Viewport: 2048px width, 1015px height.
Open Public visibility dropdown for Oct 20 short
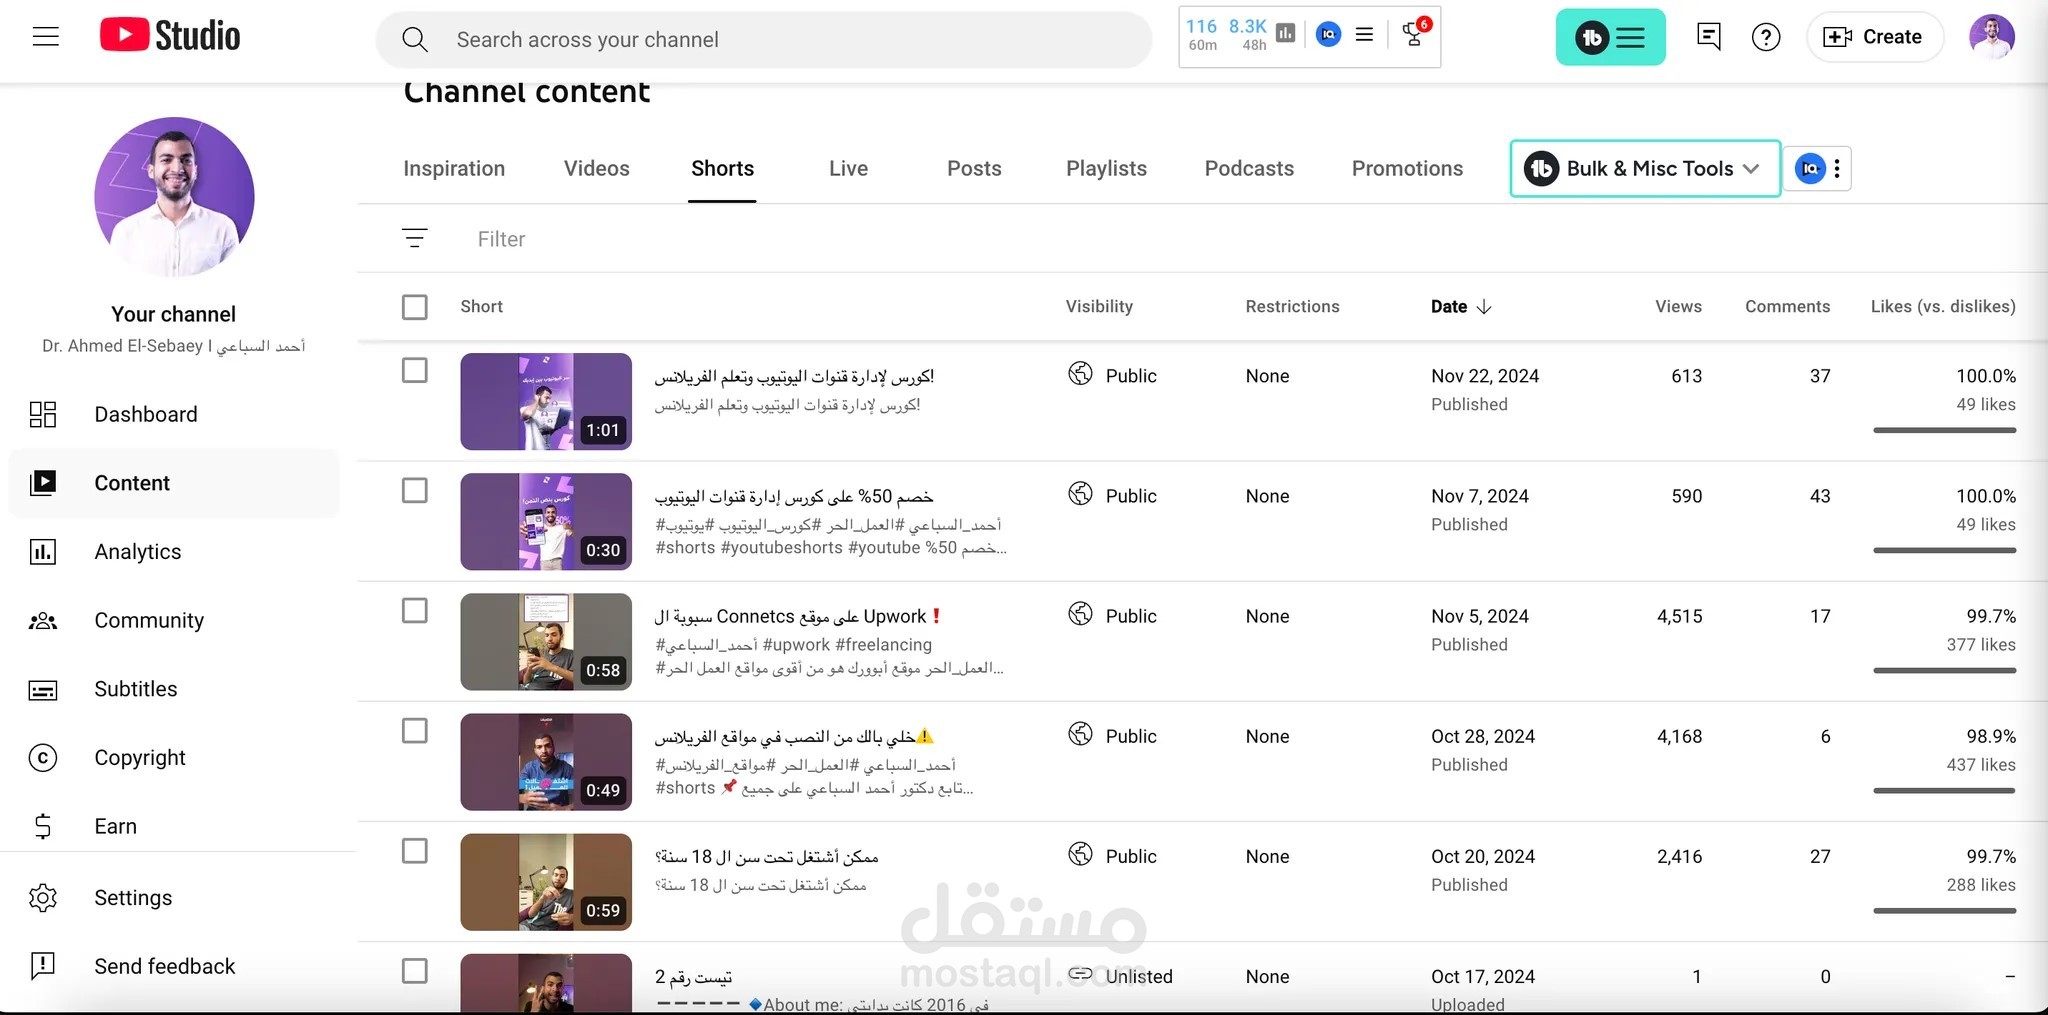click(x=1113, y=855)
